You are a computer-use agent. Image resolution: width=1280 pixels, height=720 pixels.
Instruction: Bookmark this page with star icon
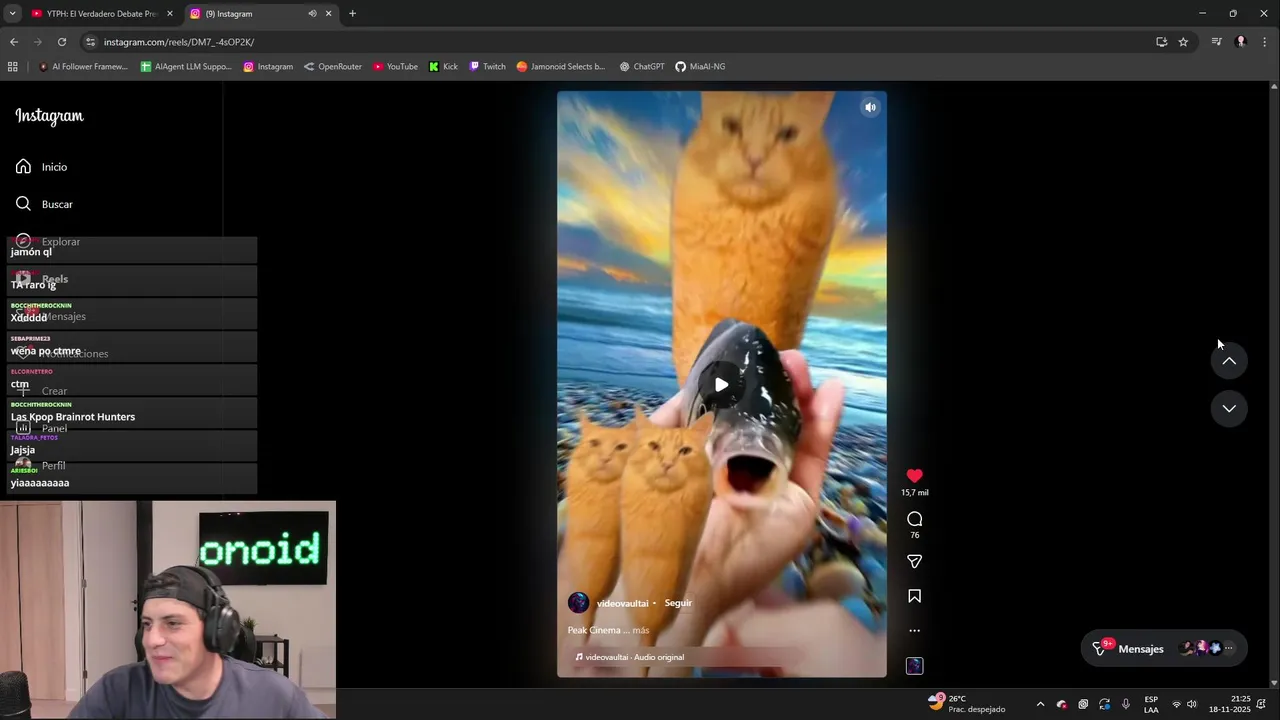[x=1183, y=42]
